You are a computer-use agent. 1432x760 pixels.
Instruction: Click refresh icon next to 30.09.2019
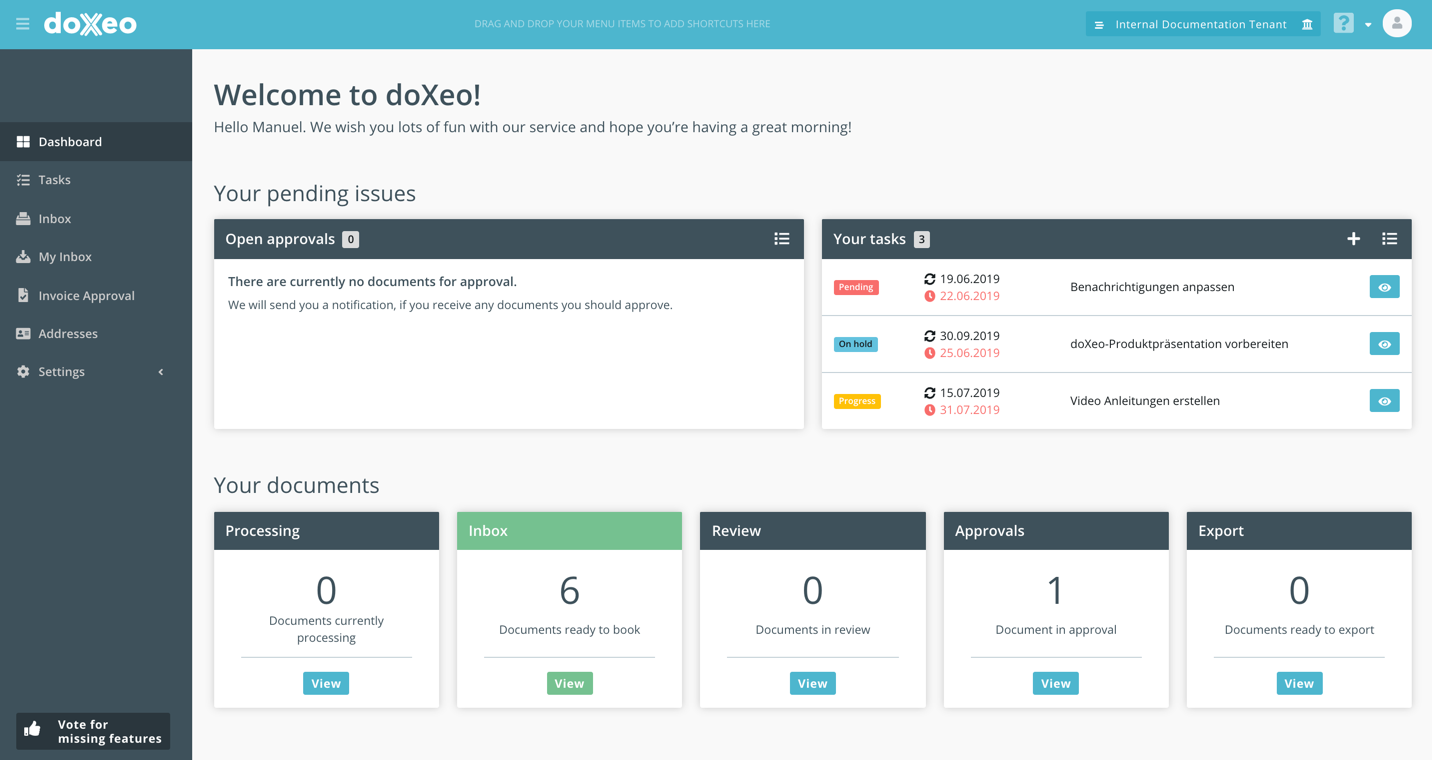point(930,336)
